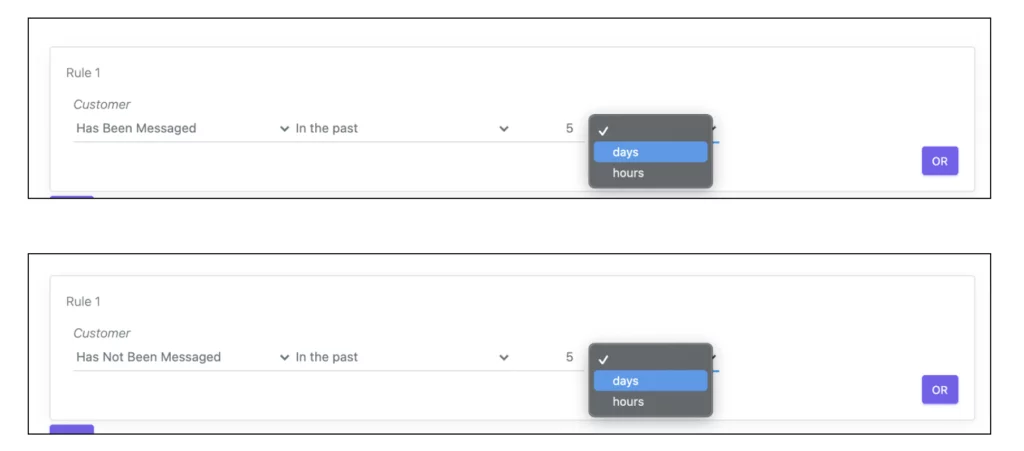
Task: Choose "days" in the Has Been Messaged unit menu
Action: [x=650, y=152]
